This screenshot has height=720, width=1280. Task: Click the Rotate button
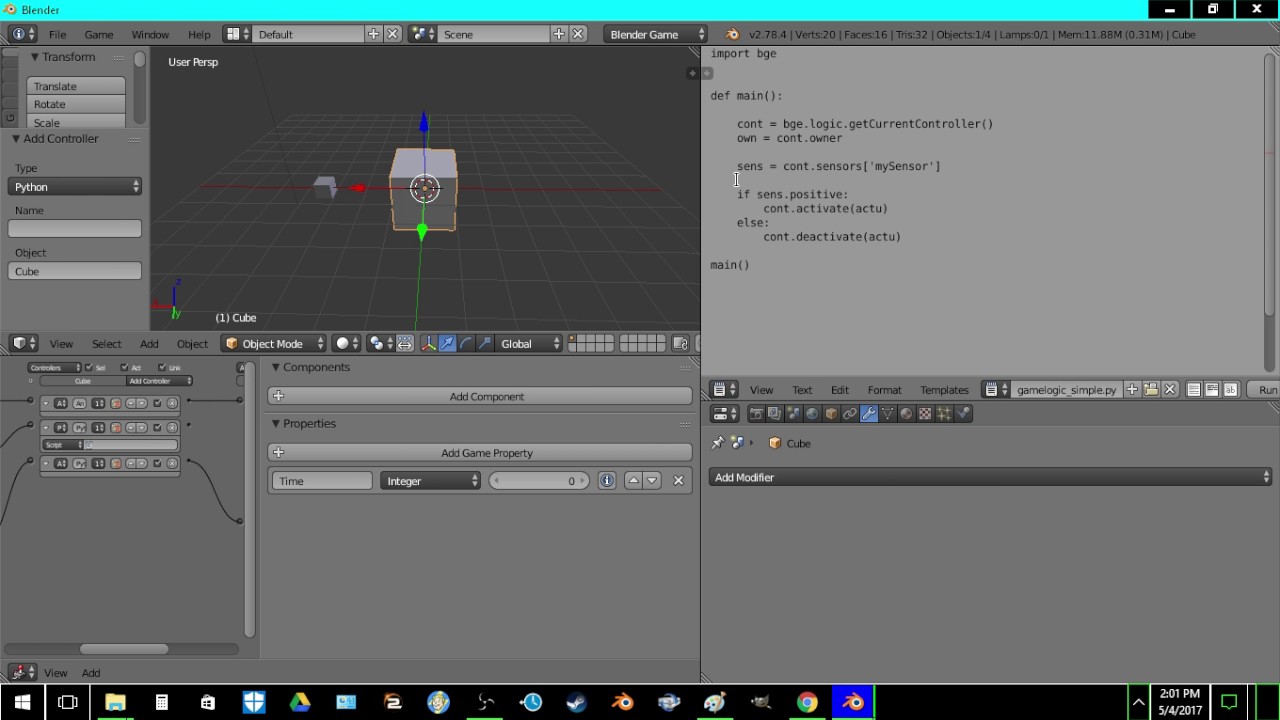coord(76,104)
